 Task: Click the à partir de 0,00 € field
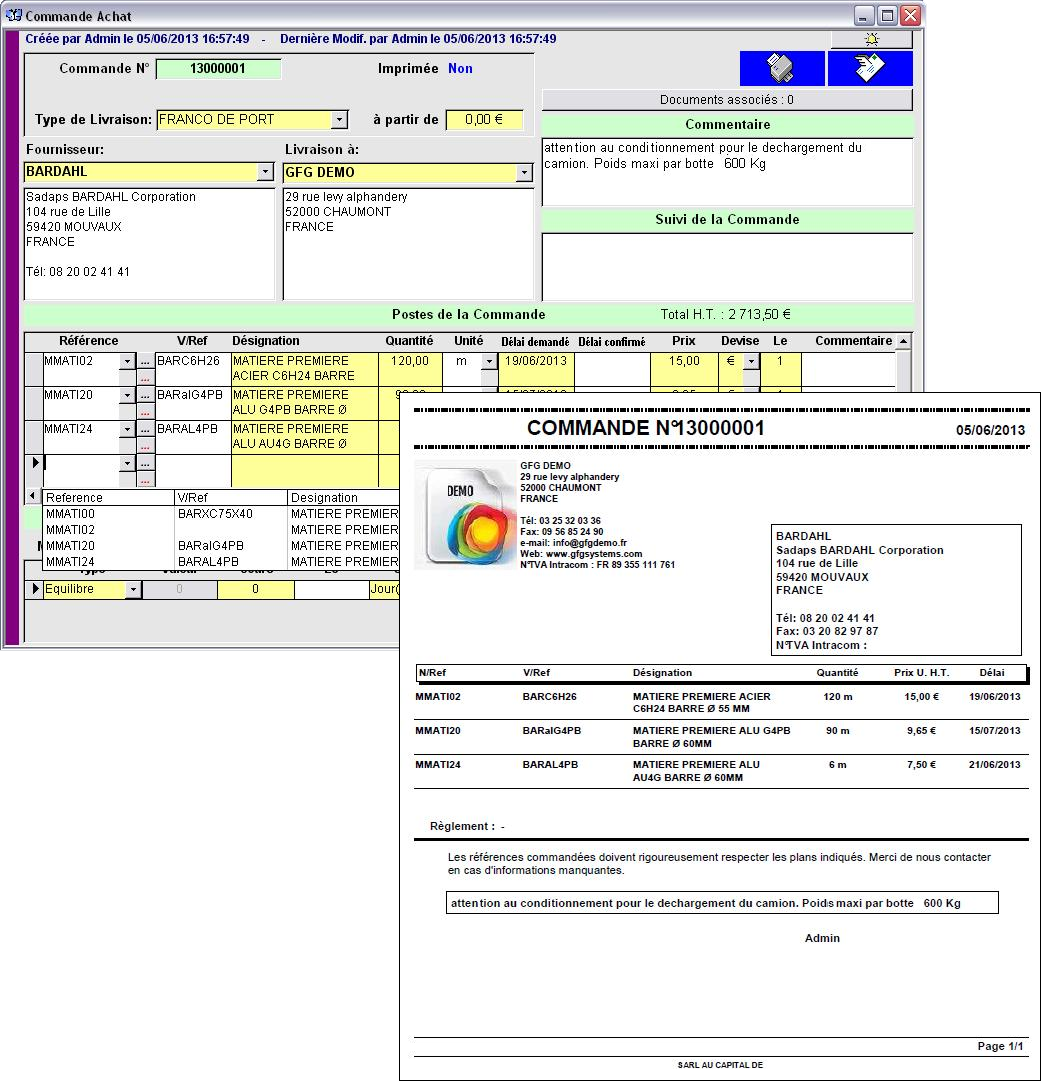[484, 119]
